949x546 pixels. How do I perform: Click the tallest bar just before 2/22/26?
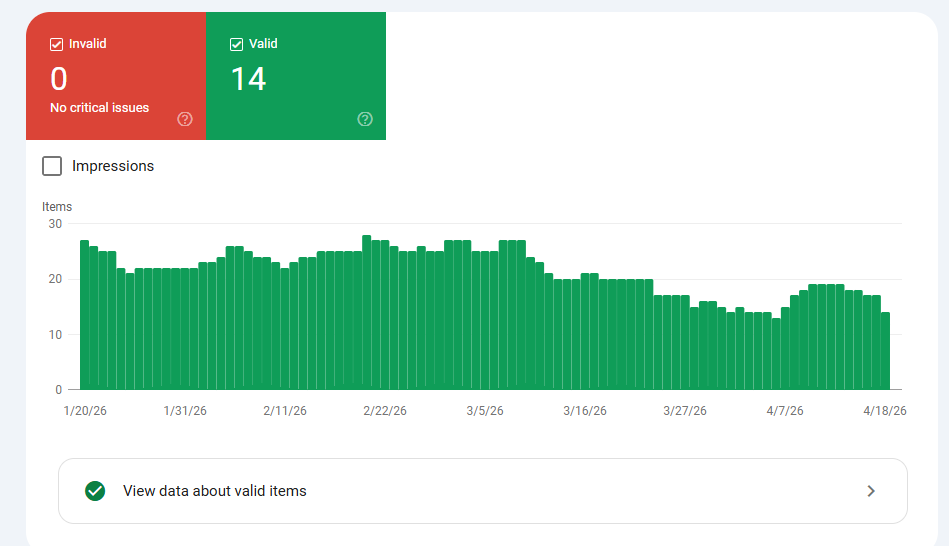coord(367,313)
